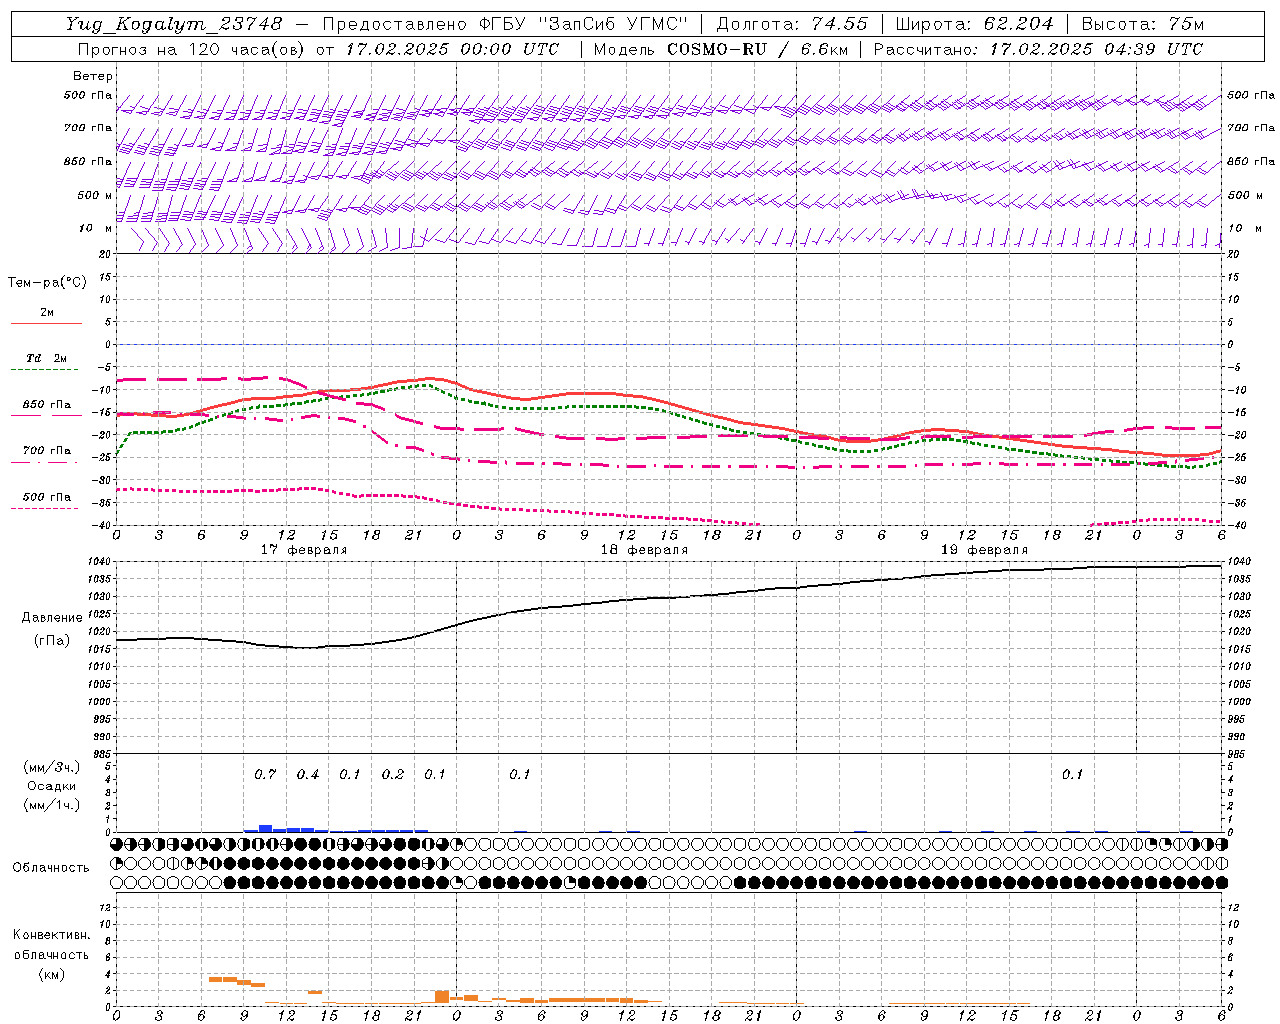Screen dimensions: 1280x1024
Task: Click the 500 гПа temperature legend label
Action: point(47,497)
